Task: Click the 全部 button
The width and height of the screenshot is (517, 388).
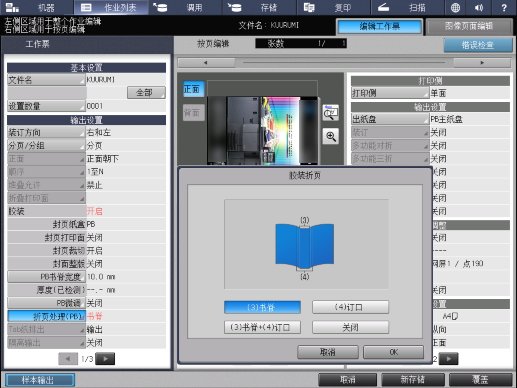Action: tap(146, 92)
